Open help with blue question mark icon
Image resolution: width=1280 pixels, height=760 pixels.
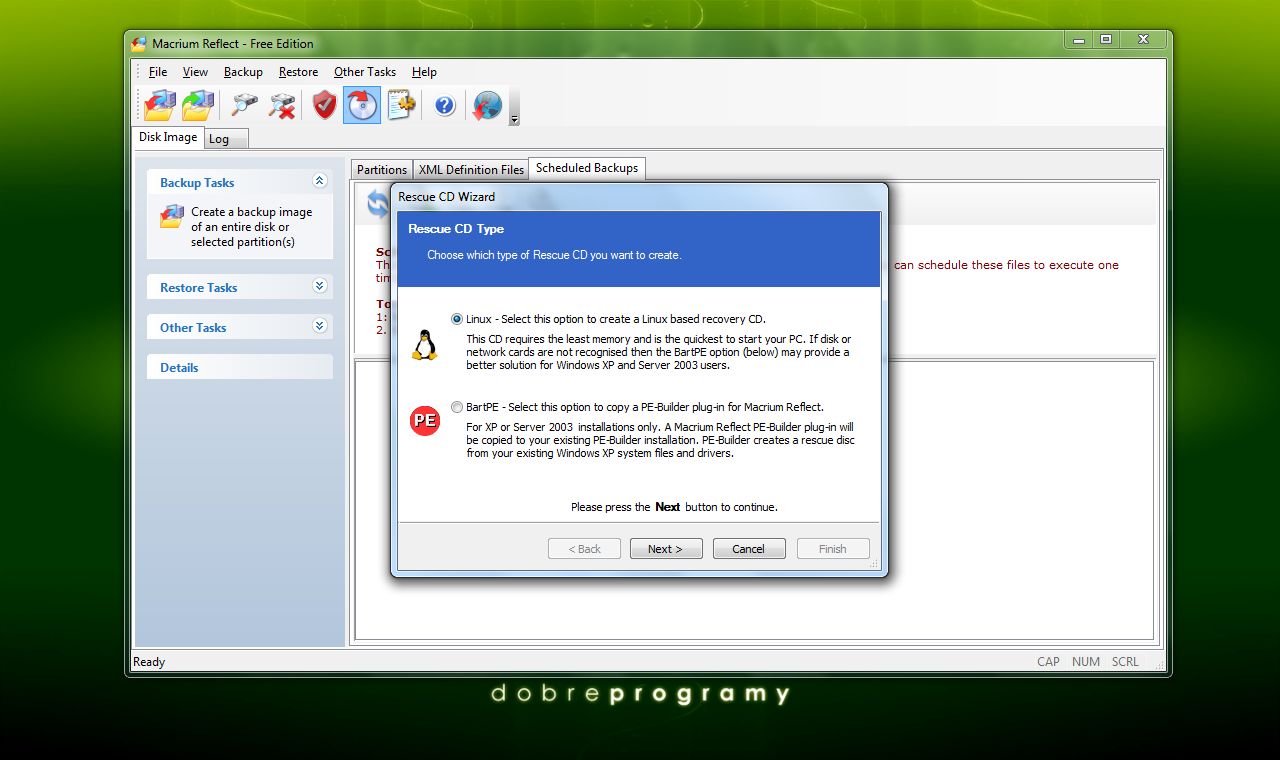(x=445, y=104)
